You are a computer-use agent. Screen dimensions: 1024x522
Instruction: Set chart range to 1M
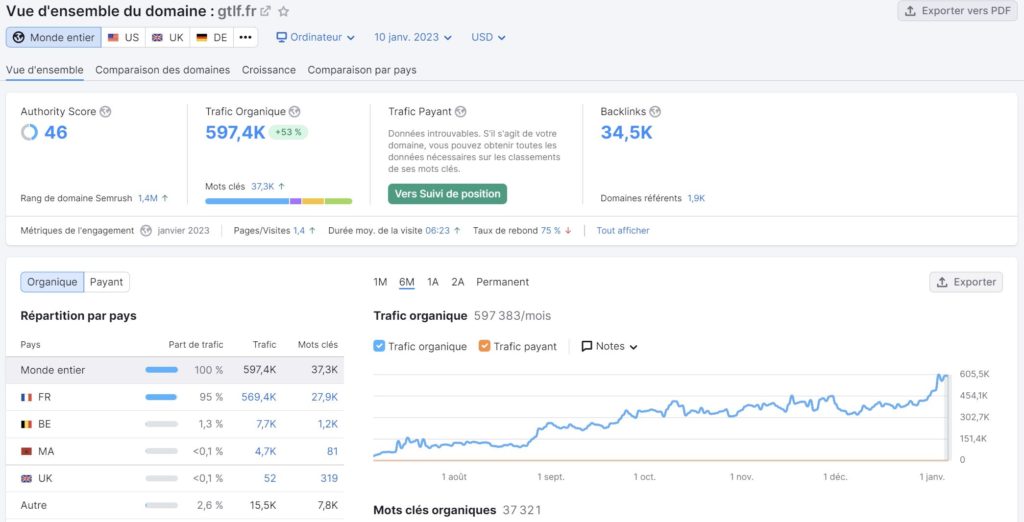pyautogui.click(x=380, y=282)
